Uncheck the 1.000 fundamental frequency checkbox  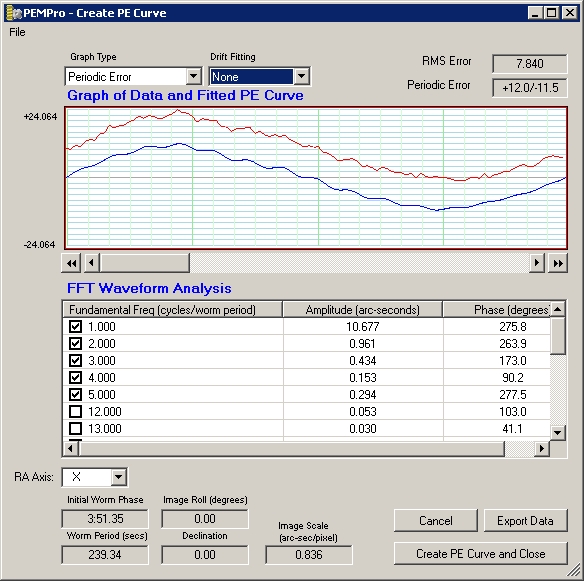pyautogui.click(x=76, y=327)
